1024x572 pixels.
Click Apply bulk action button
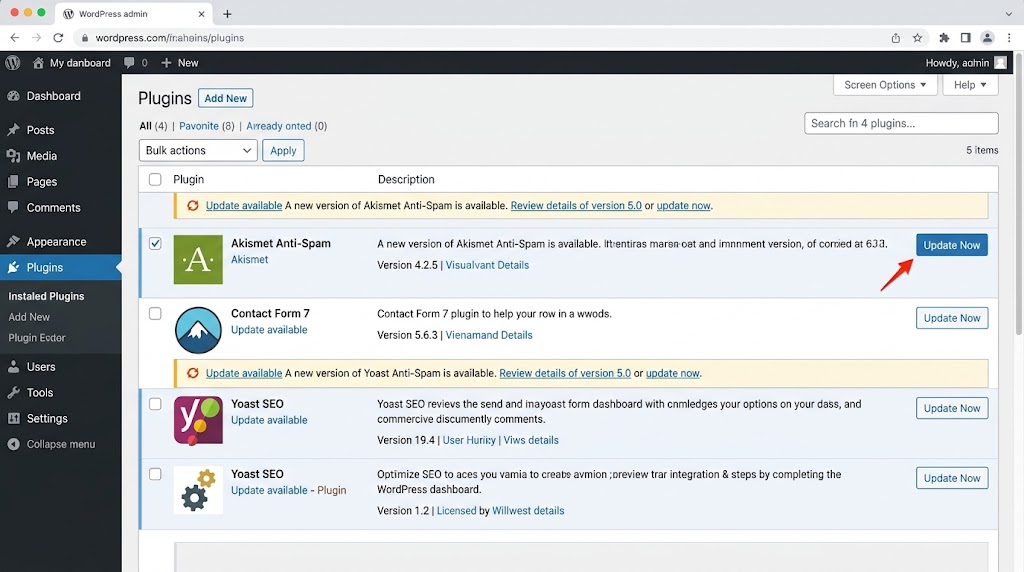pyautogui.click(x=283, y=150)
